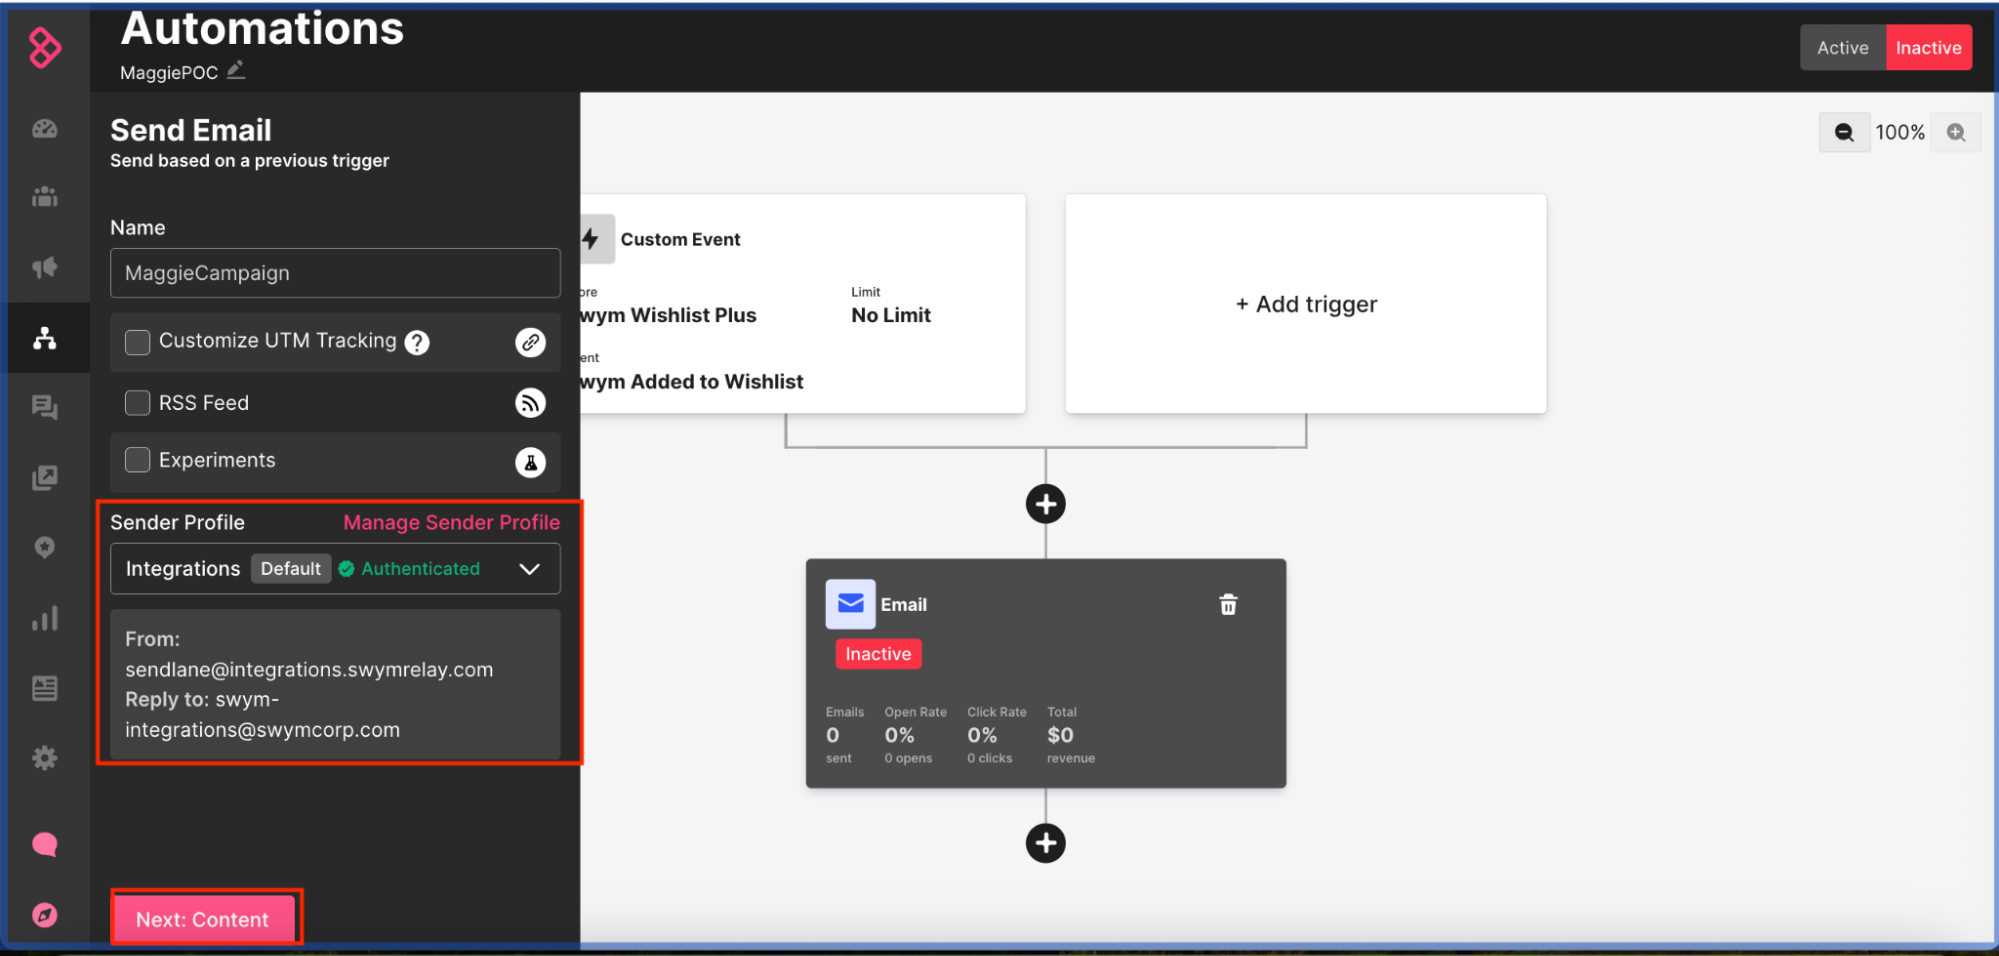This screenshot has height=956, width=1999.
Task: Set the automation to Inactive
Action: point(1929,48)
